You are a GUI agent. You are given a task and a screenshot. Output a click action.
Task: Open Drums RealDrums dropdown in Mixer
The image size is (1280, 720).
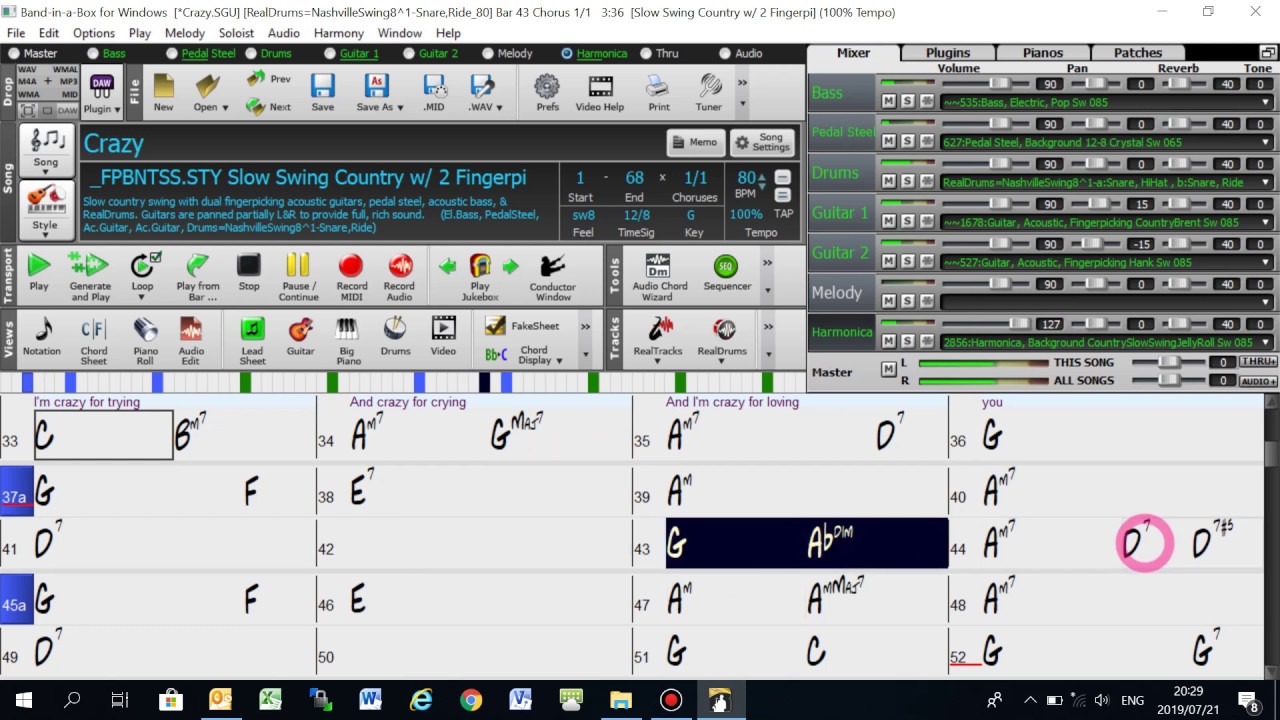coord(1265,182)
